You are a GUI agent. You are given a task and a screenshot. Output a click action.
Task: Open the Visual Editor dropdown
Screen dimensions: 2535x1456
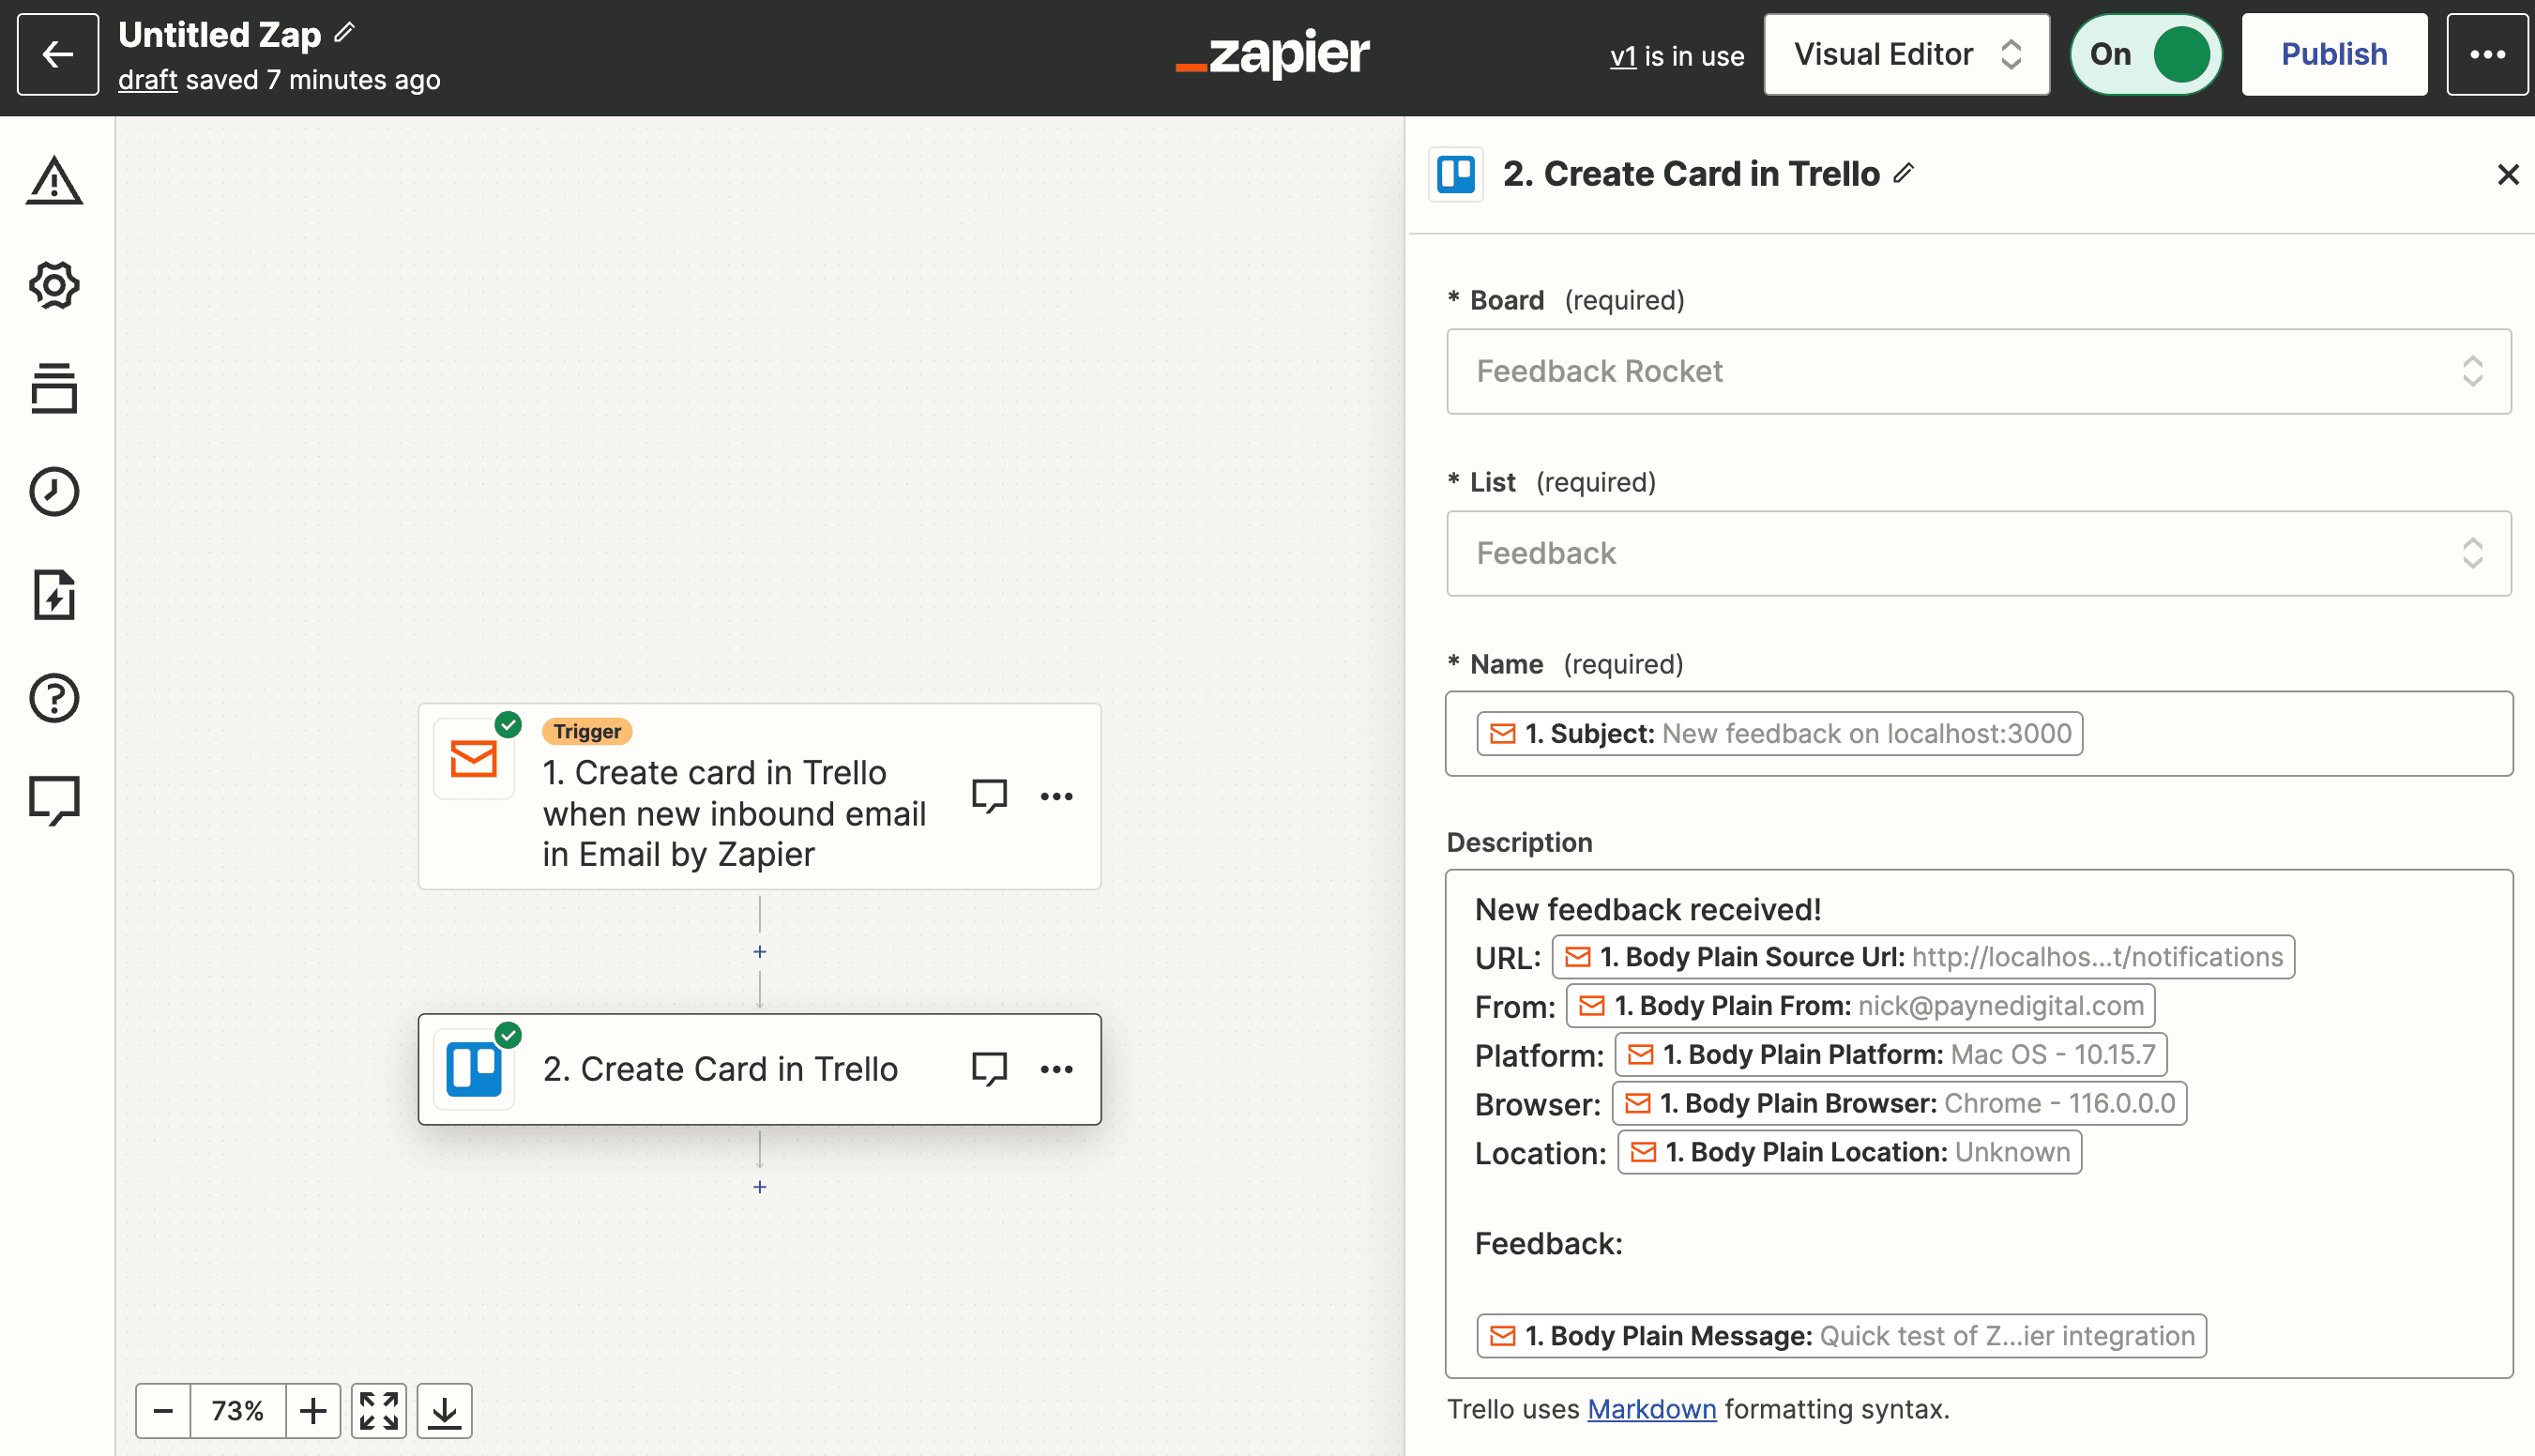pos(1906,55)
